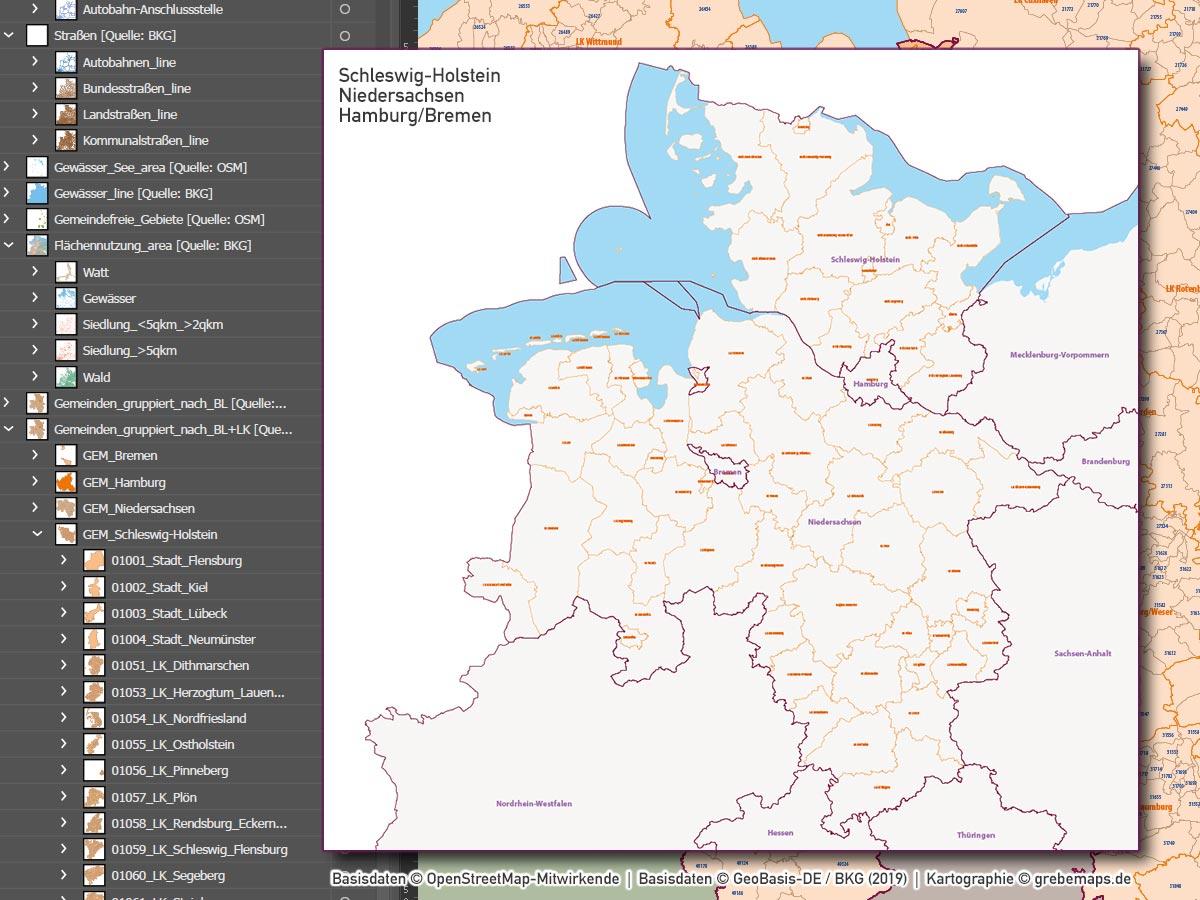
Task: Click the Bundesstraßen_line layer thumbnail
Action: (65, 88)
